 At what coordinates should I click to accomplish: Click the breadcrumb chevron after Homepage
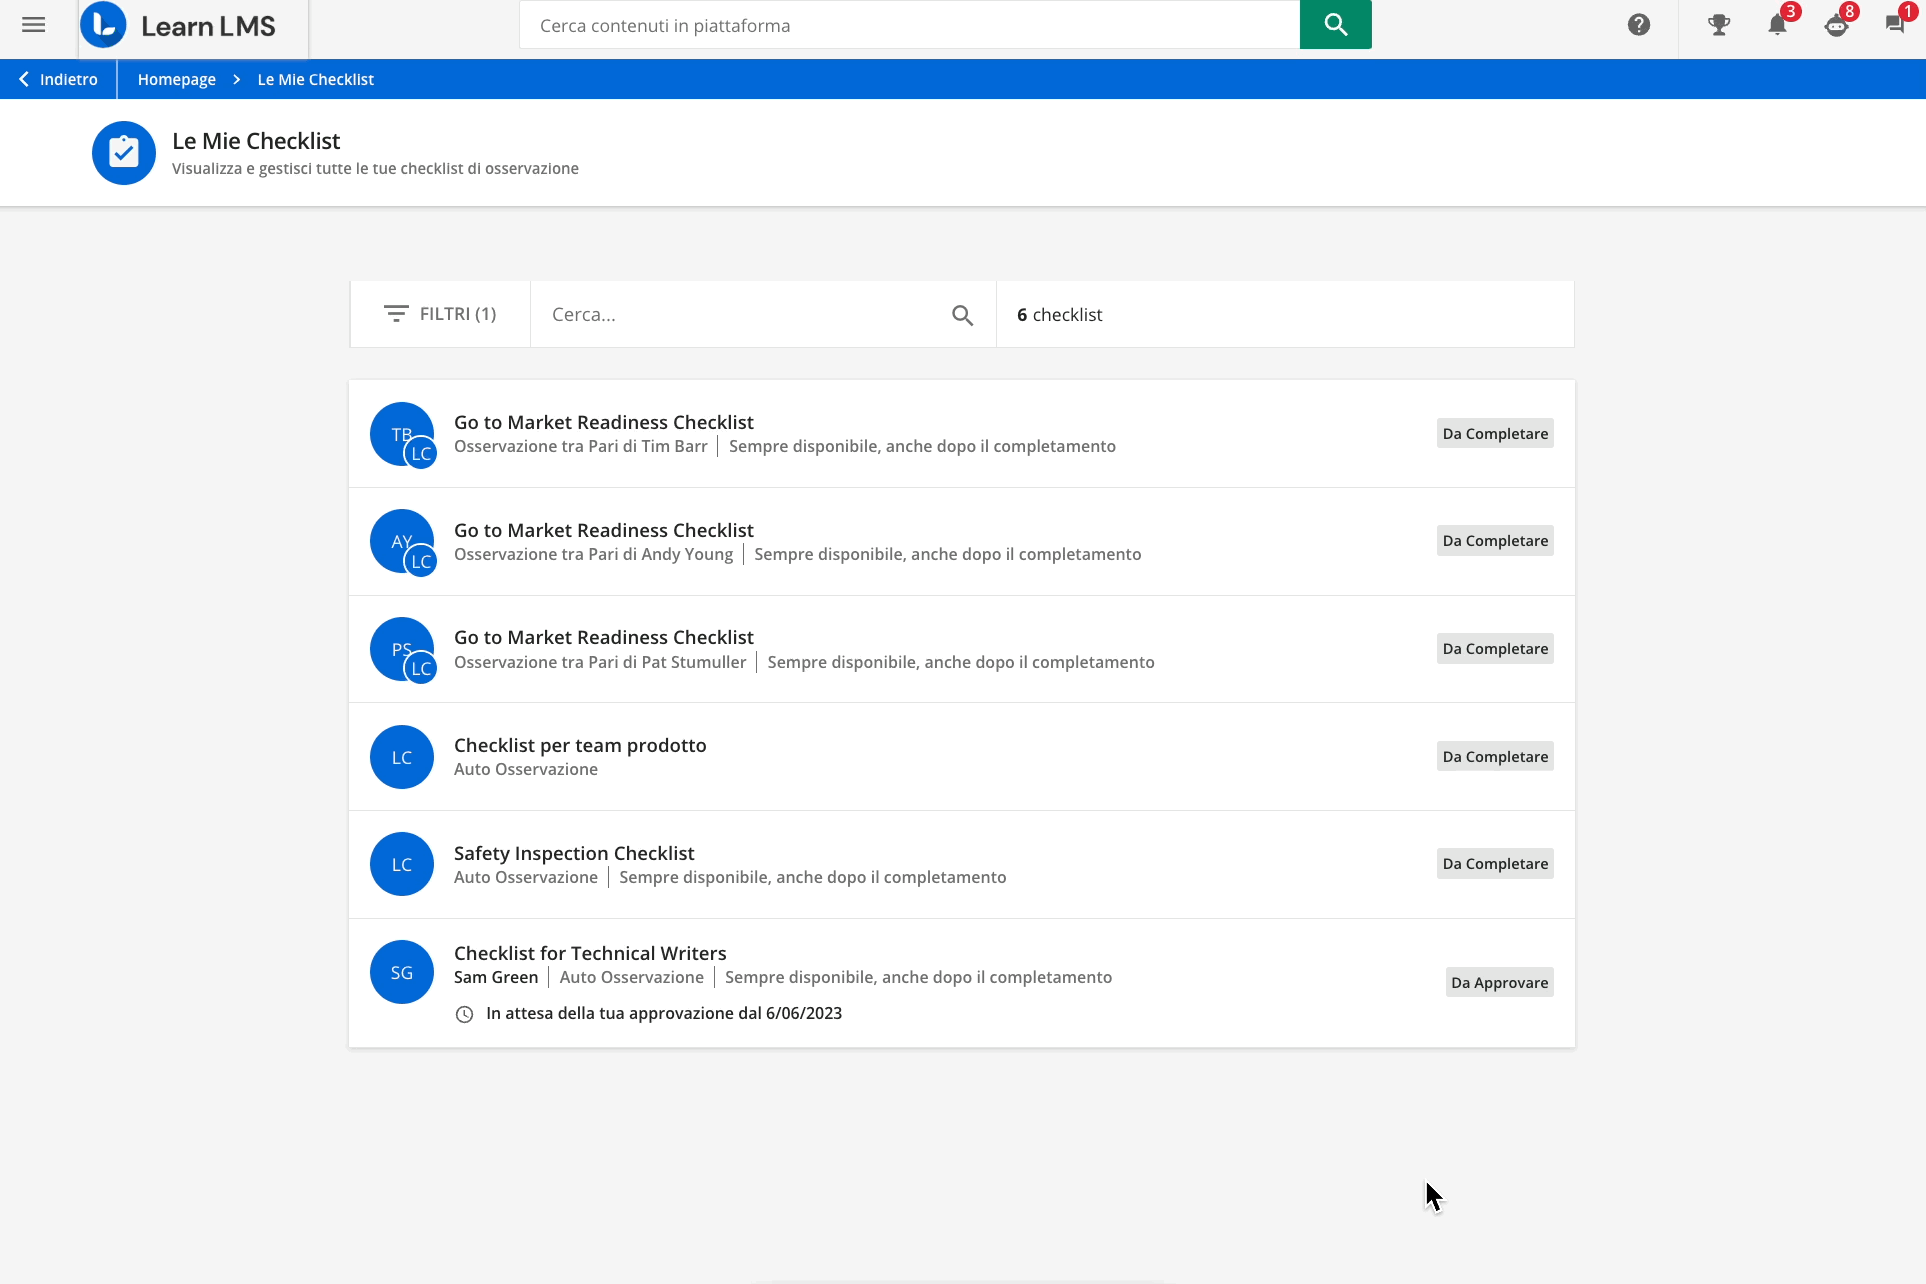tap(237, 79)
